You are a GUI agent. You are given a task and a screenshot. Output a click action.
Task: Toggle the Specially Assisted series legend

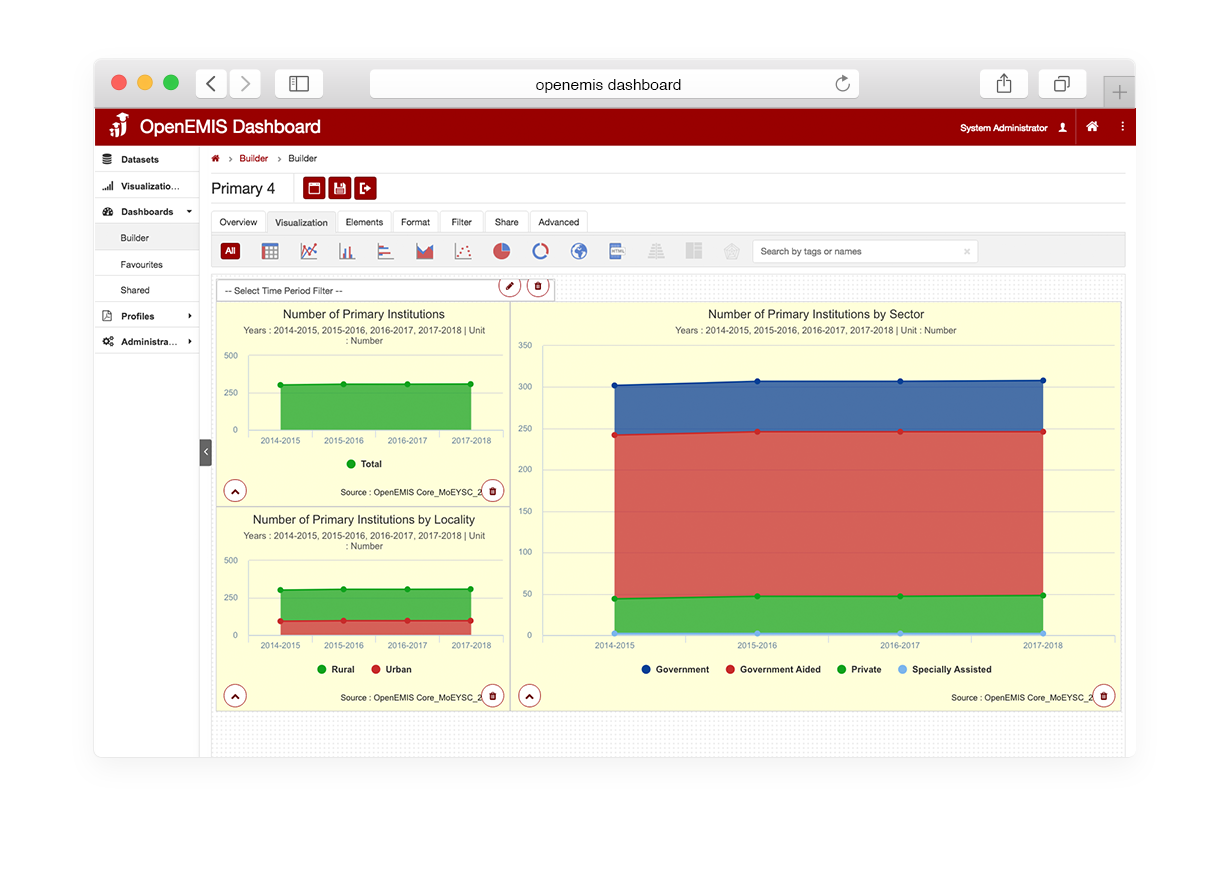pyautogui.click(x=945, y=669)
